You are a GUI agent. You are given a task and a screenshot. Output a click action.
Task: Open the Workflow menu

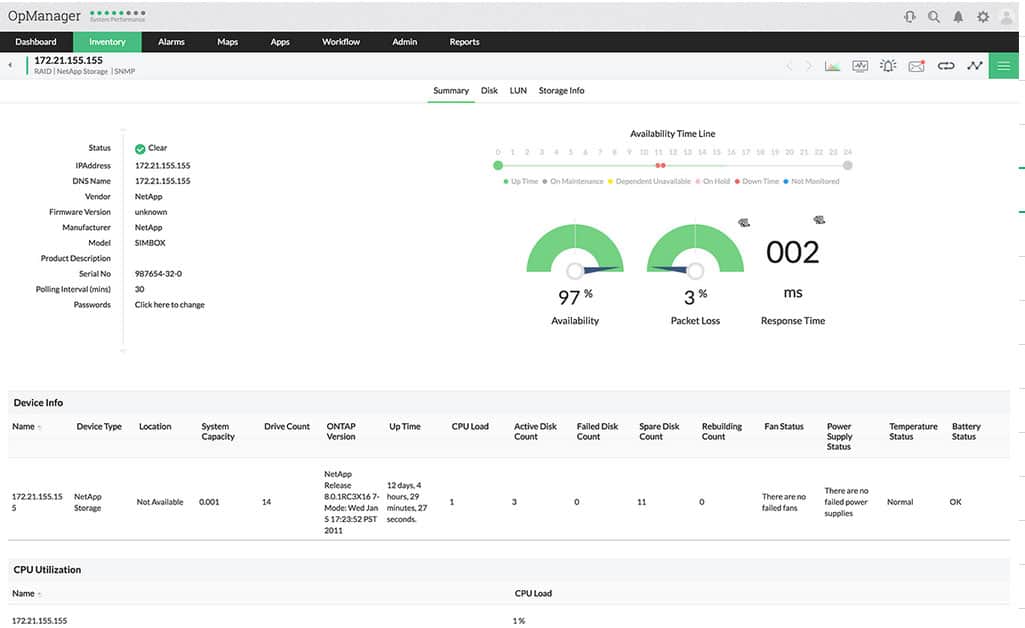pyautogui.click(x=341, y=42)
